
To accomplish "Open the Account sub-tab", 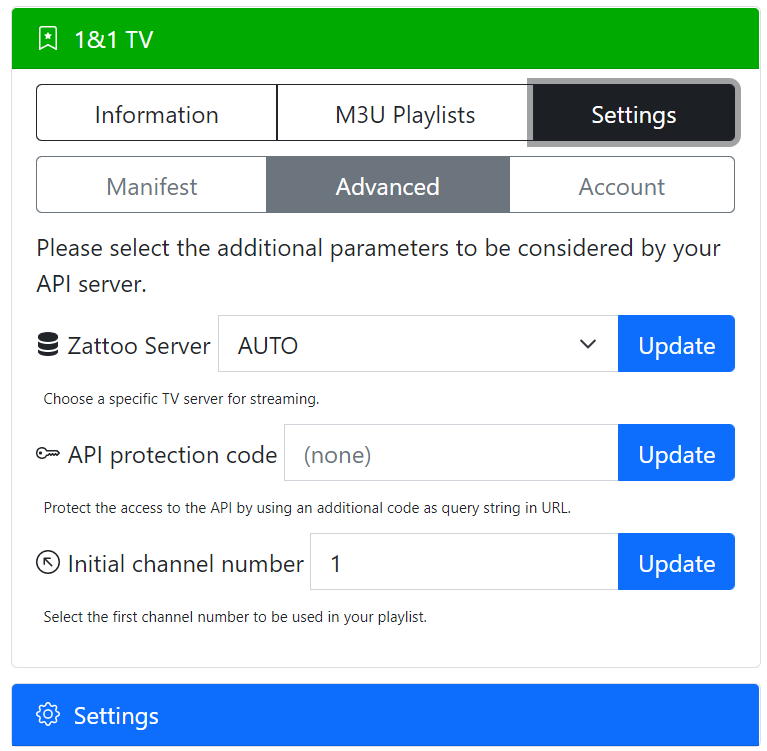I will (x=622, y=185).
